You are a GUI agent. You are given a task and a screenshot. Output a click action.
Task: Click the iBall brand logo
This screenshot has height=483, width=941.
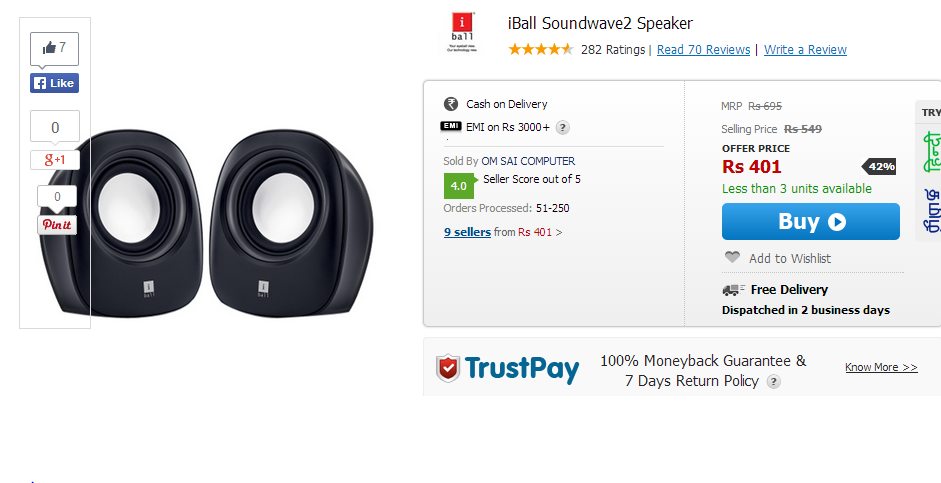pos(460,33)
